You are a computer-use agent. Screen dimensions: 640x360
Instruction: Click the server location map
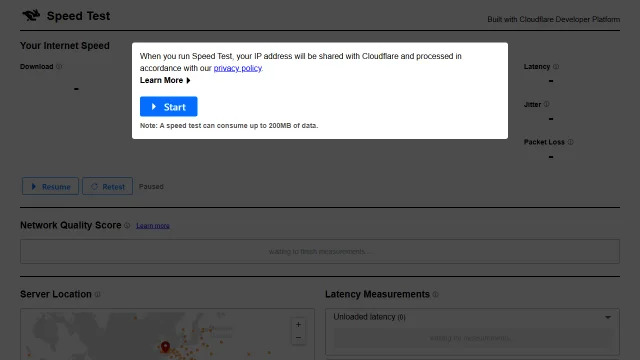click(x=167, y=334)
